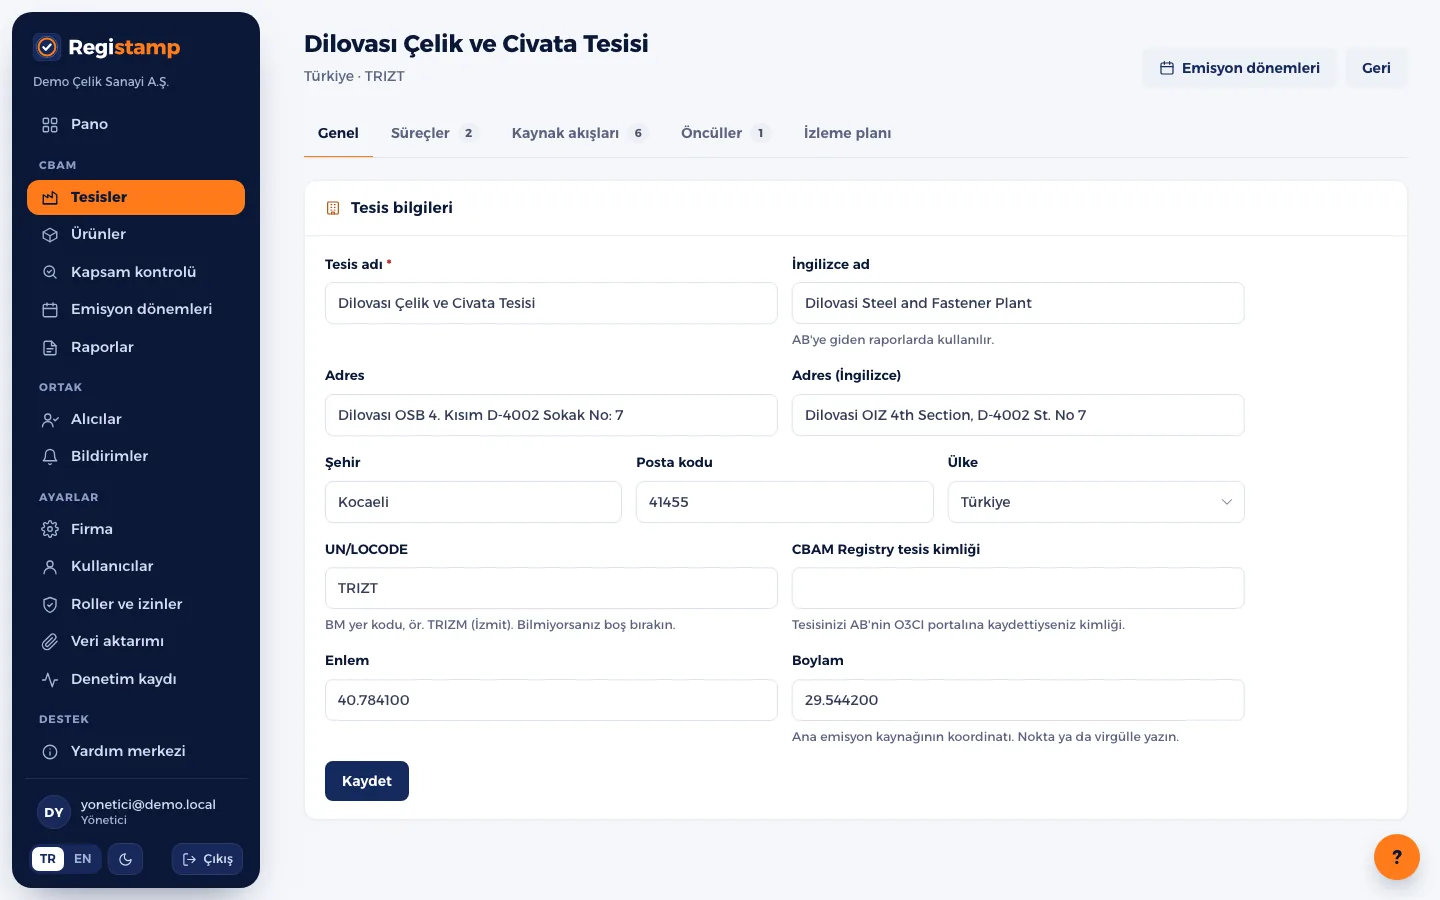
Task: Focus the Boylam longitude field
Action: point(1018,700)
